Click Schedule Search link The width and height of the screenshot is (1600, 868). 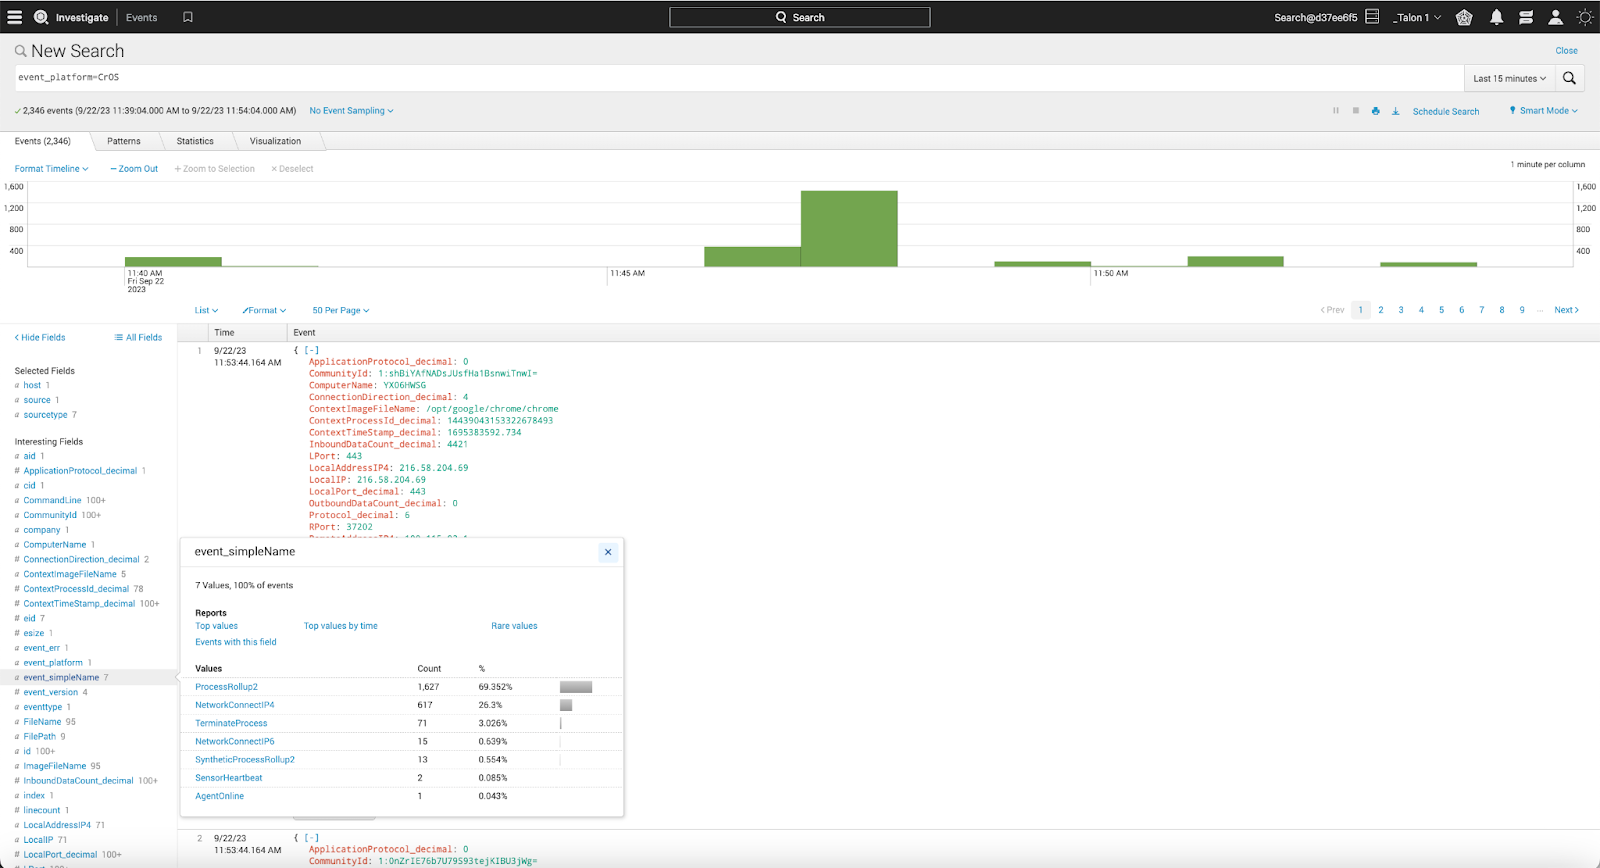point(1445,112)
